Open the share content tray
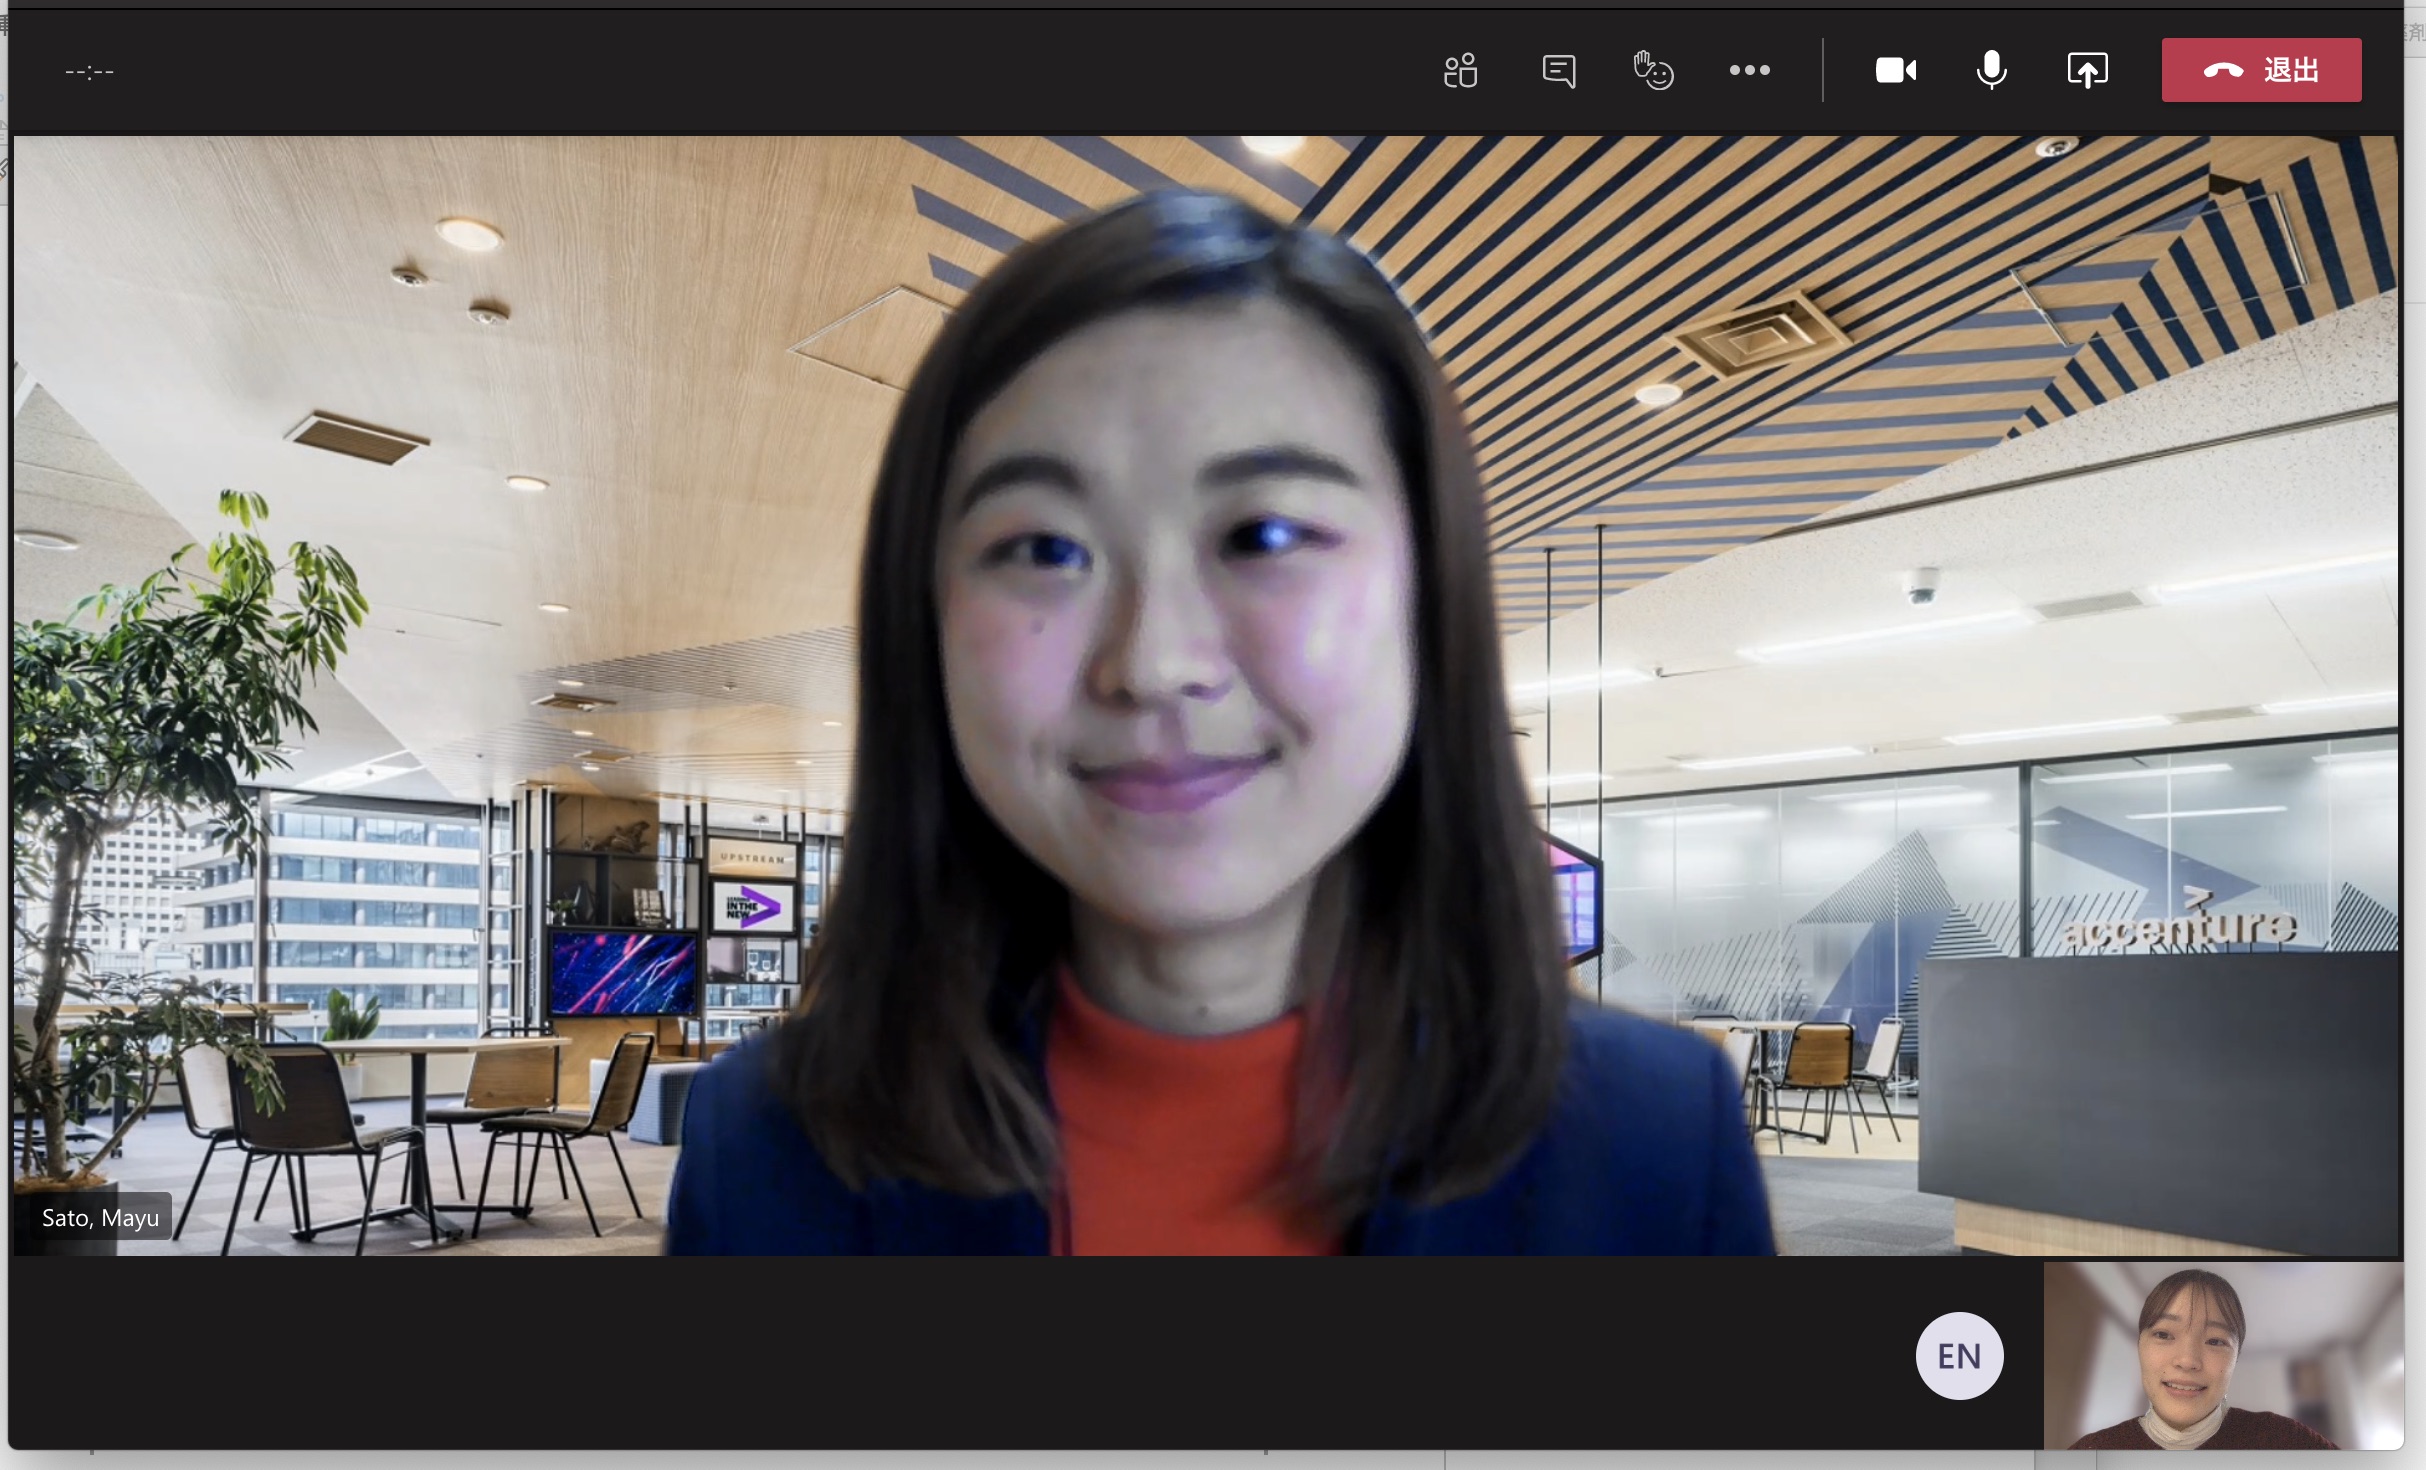The width and height of the screenshot is (2426, 1470). click(x=2087, y=70)
